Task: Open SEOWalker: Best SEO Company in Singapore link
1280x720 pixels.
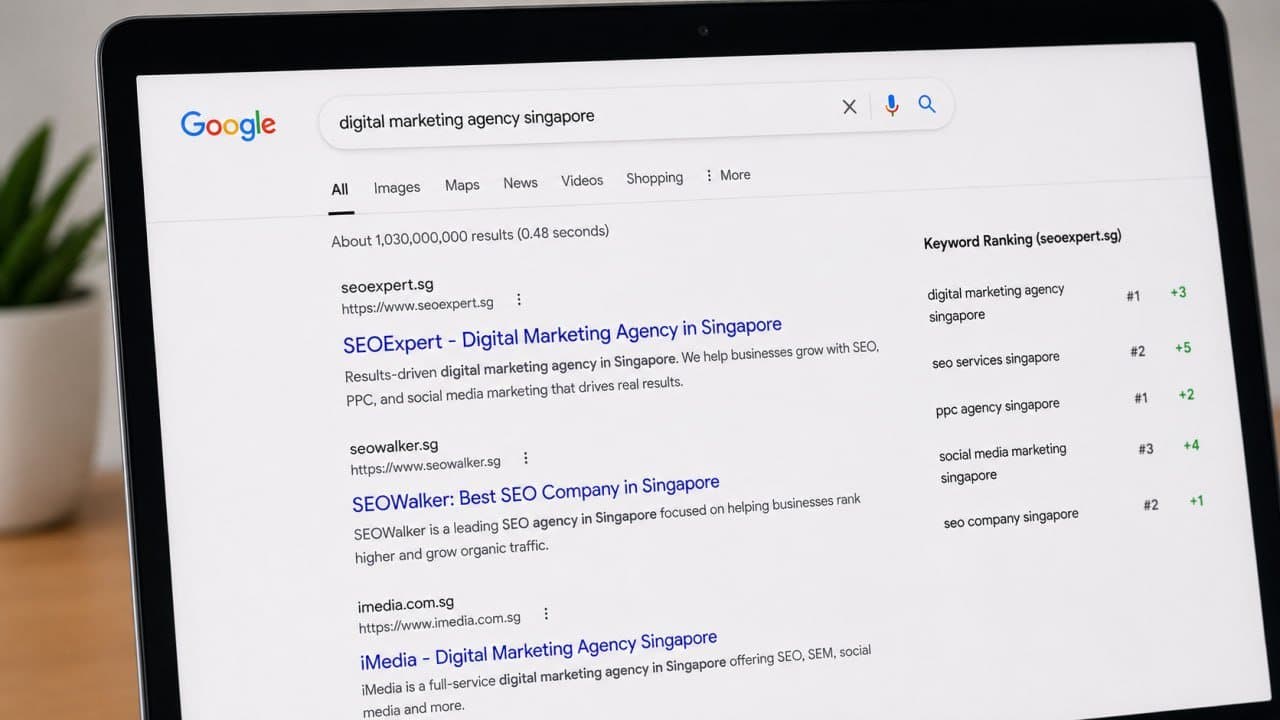Action: click(x=536, y=492)
